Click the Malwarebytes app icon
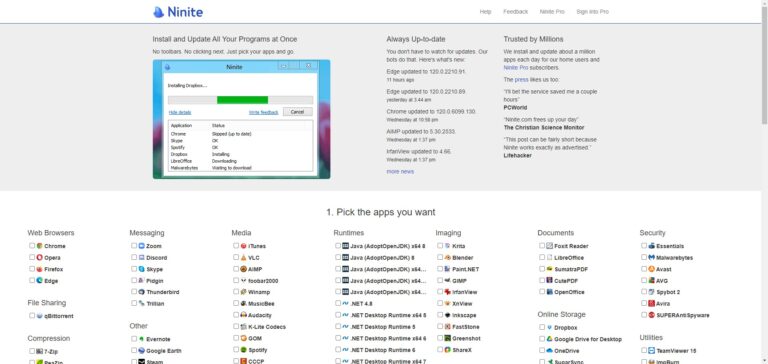 pos(651,258)
